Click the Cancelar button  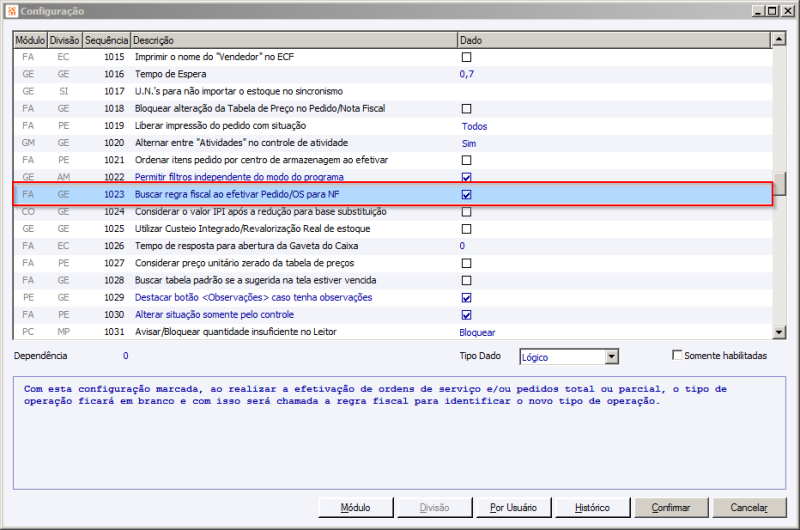tap(749, 508)
